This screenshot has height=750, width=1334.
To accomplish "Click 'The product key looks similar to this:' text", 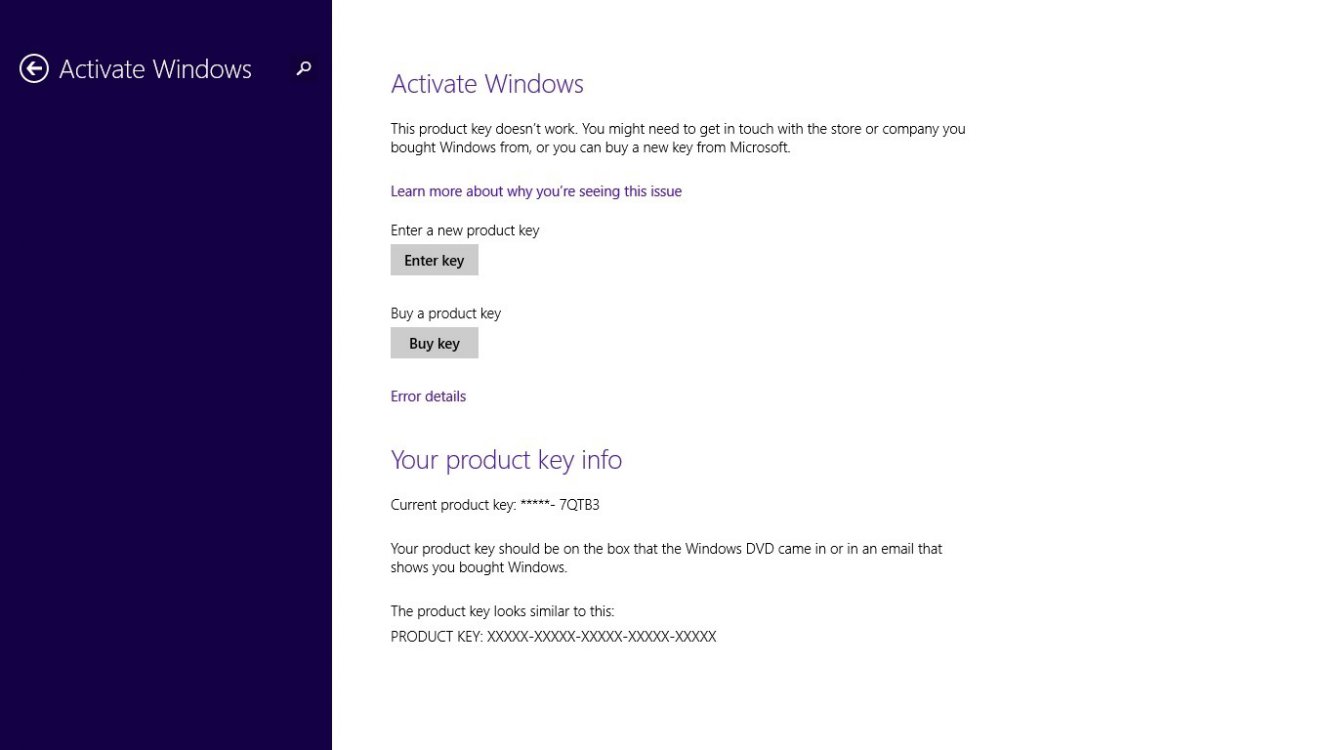I will 502,611.
